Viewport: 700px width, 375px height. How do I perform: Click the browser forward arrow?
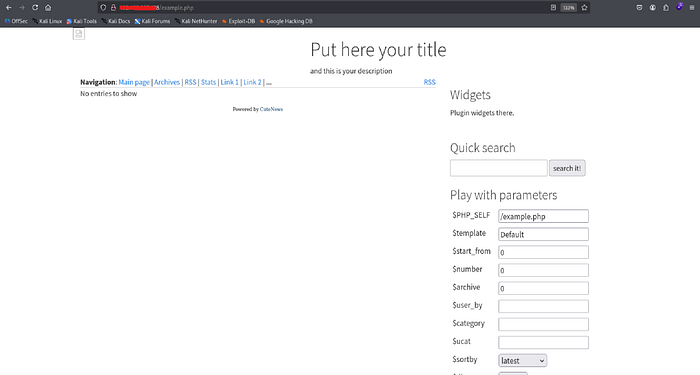click(x=21, y=8)
